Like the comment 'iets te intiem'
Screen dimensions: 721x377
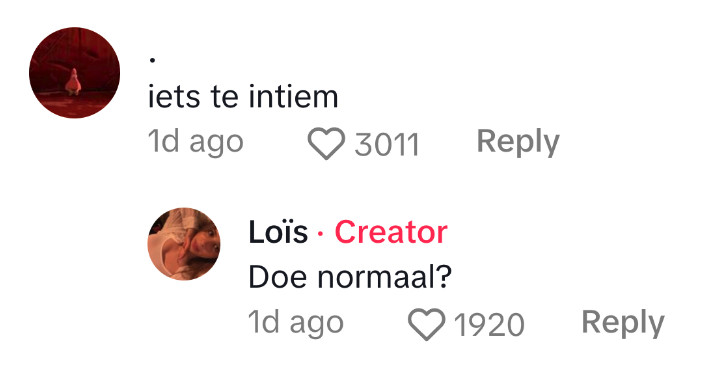click(326, 143)
